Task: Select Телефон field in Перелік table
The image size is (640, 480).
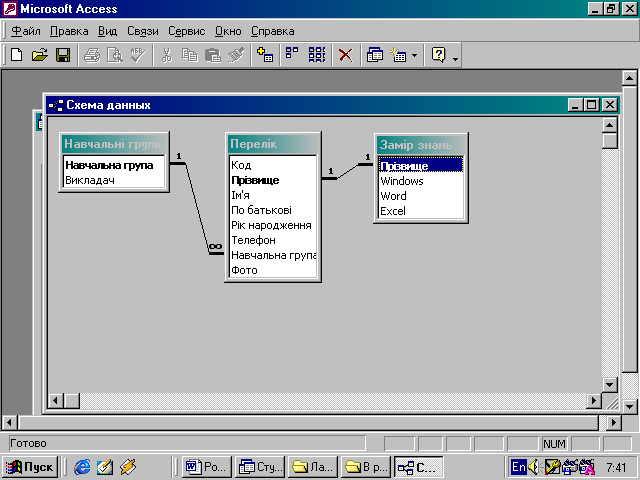Action: click(x=273, y=240)
